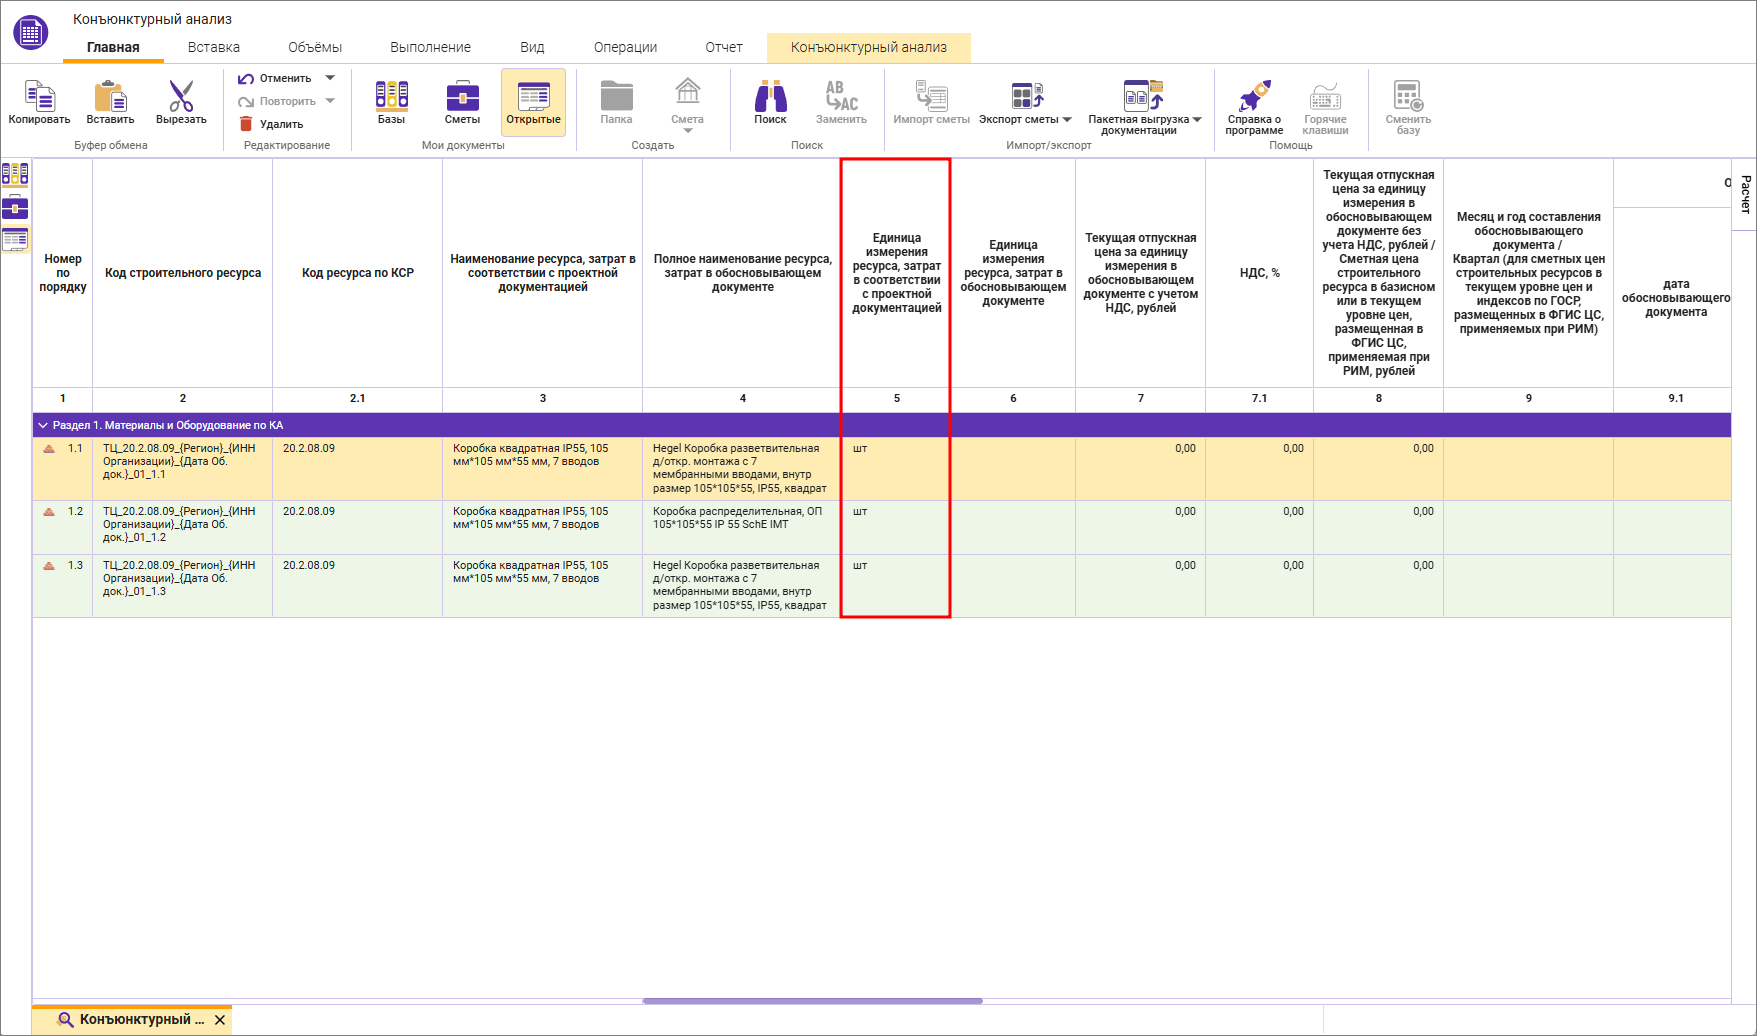Viewport: 1757px width, 1036px height.
Task: Select the Конъюнктурный анализ ribbon tab
Action: coord(868,47)
